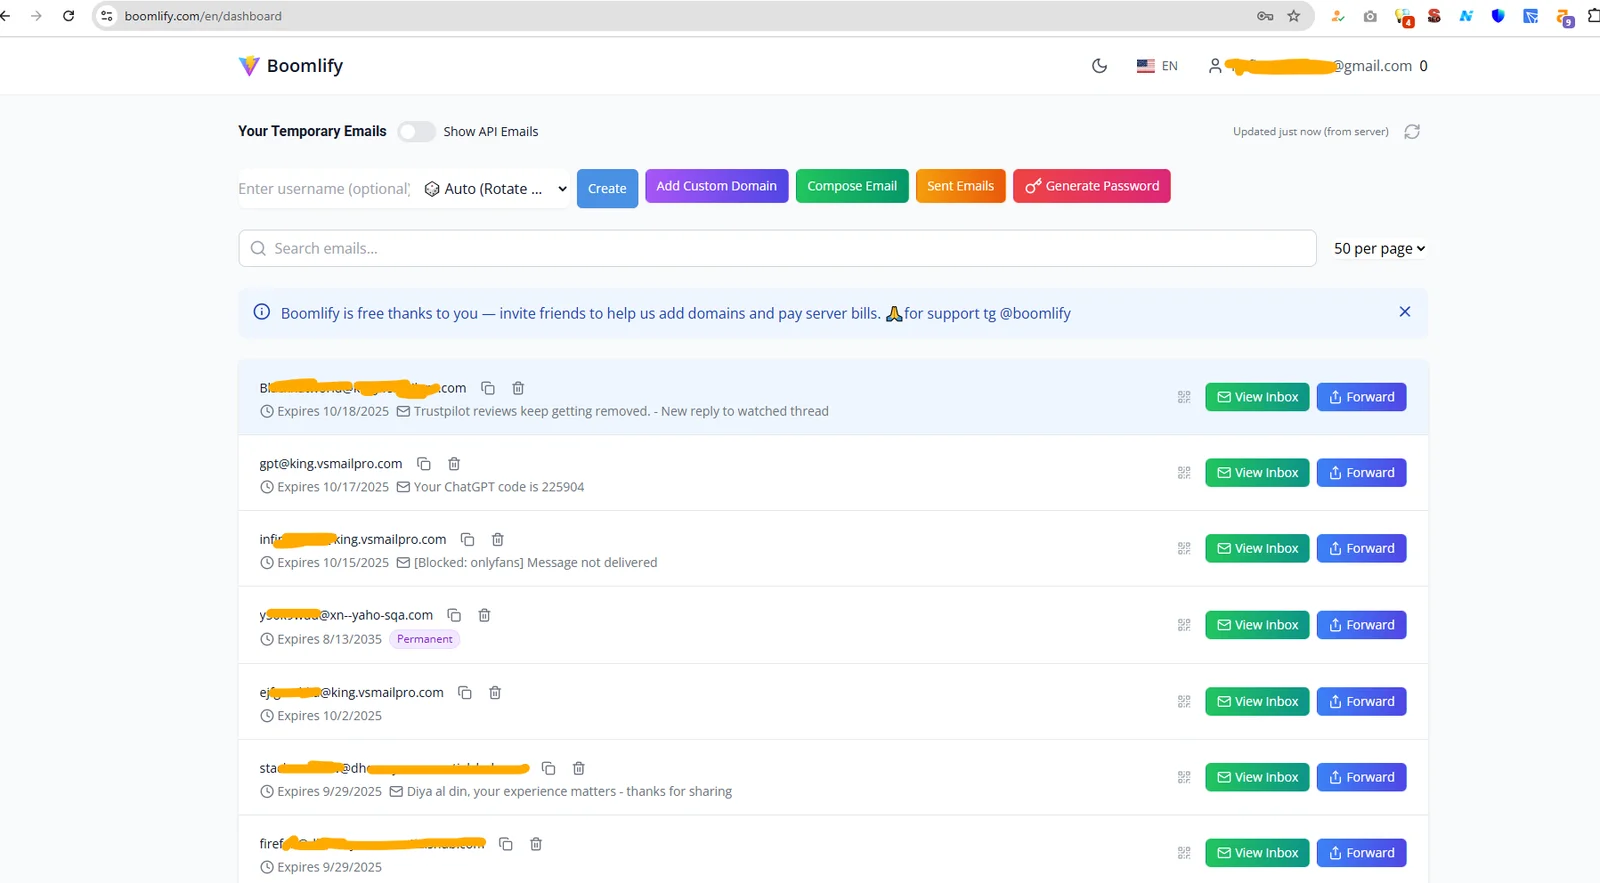Show QR code for gpt@king.vsmailpro.com

pos(1184,473)
